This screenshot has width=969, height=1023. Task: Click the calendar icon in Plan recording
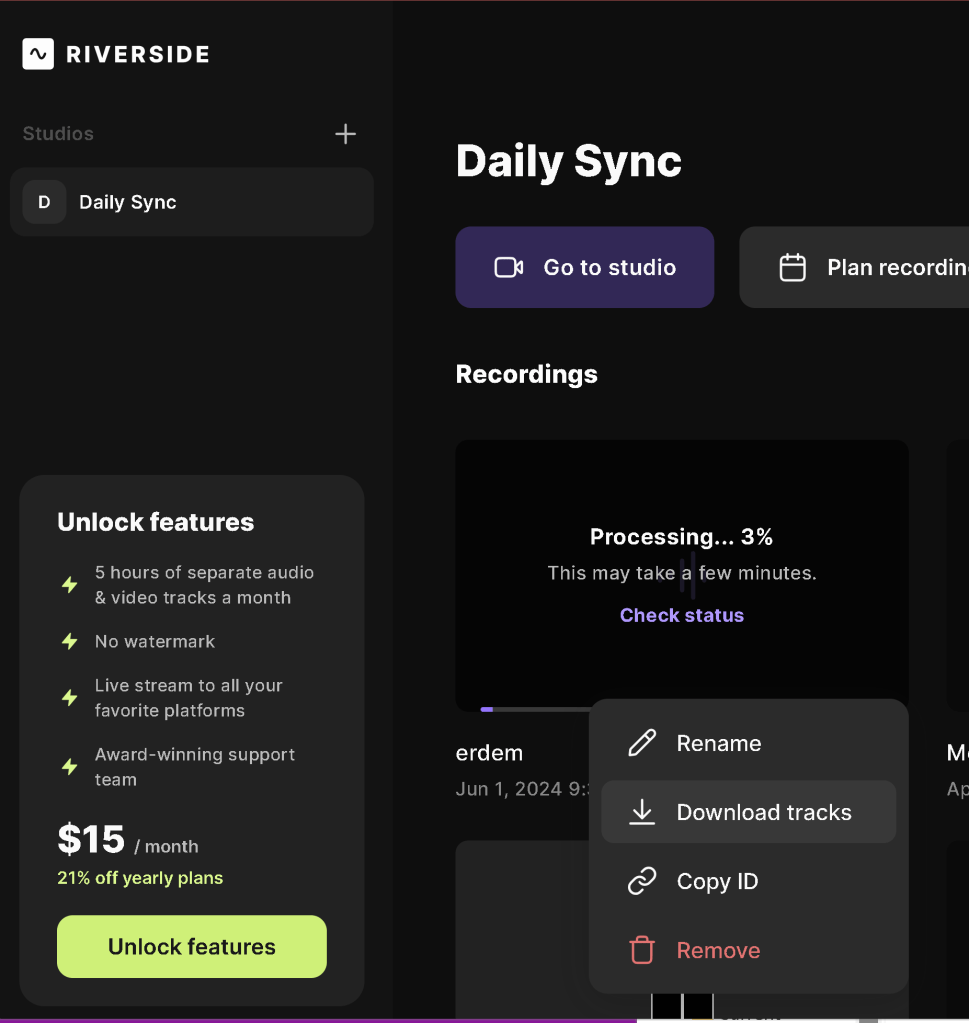pos(793,267)
